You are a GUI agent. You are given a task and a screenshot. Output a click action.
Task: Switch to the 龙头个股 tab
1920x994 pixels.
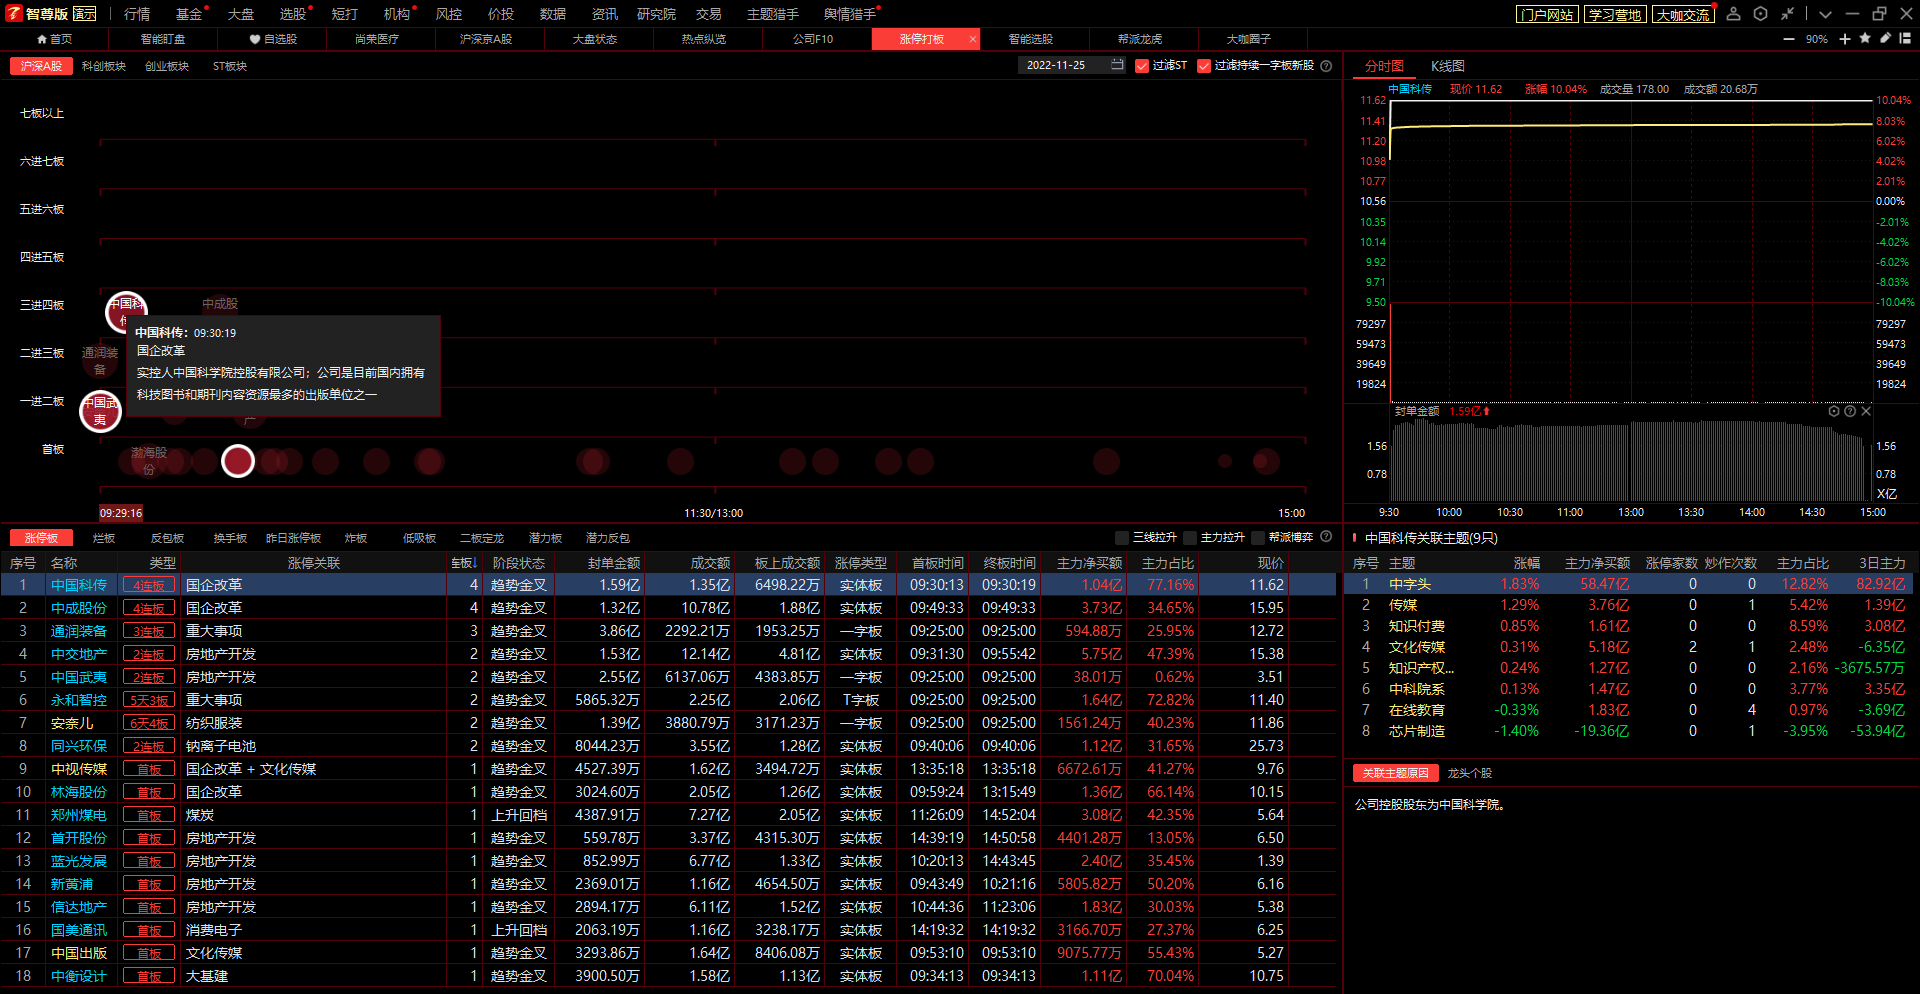coord(1469,773)
